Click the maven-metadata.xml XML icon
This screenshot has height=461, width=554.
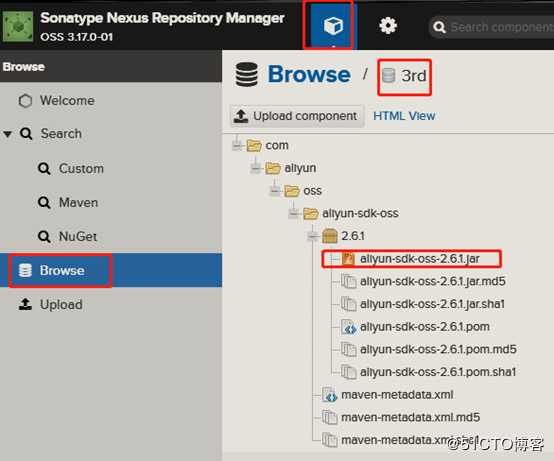(x=330, y=395)
